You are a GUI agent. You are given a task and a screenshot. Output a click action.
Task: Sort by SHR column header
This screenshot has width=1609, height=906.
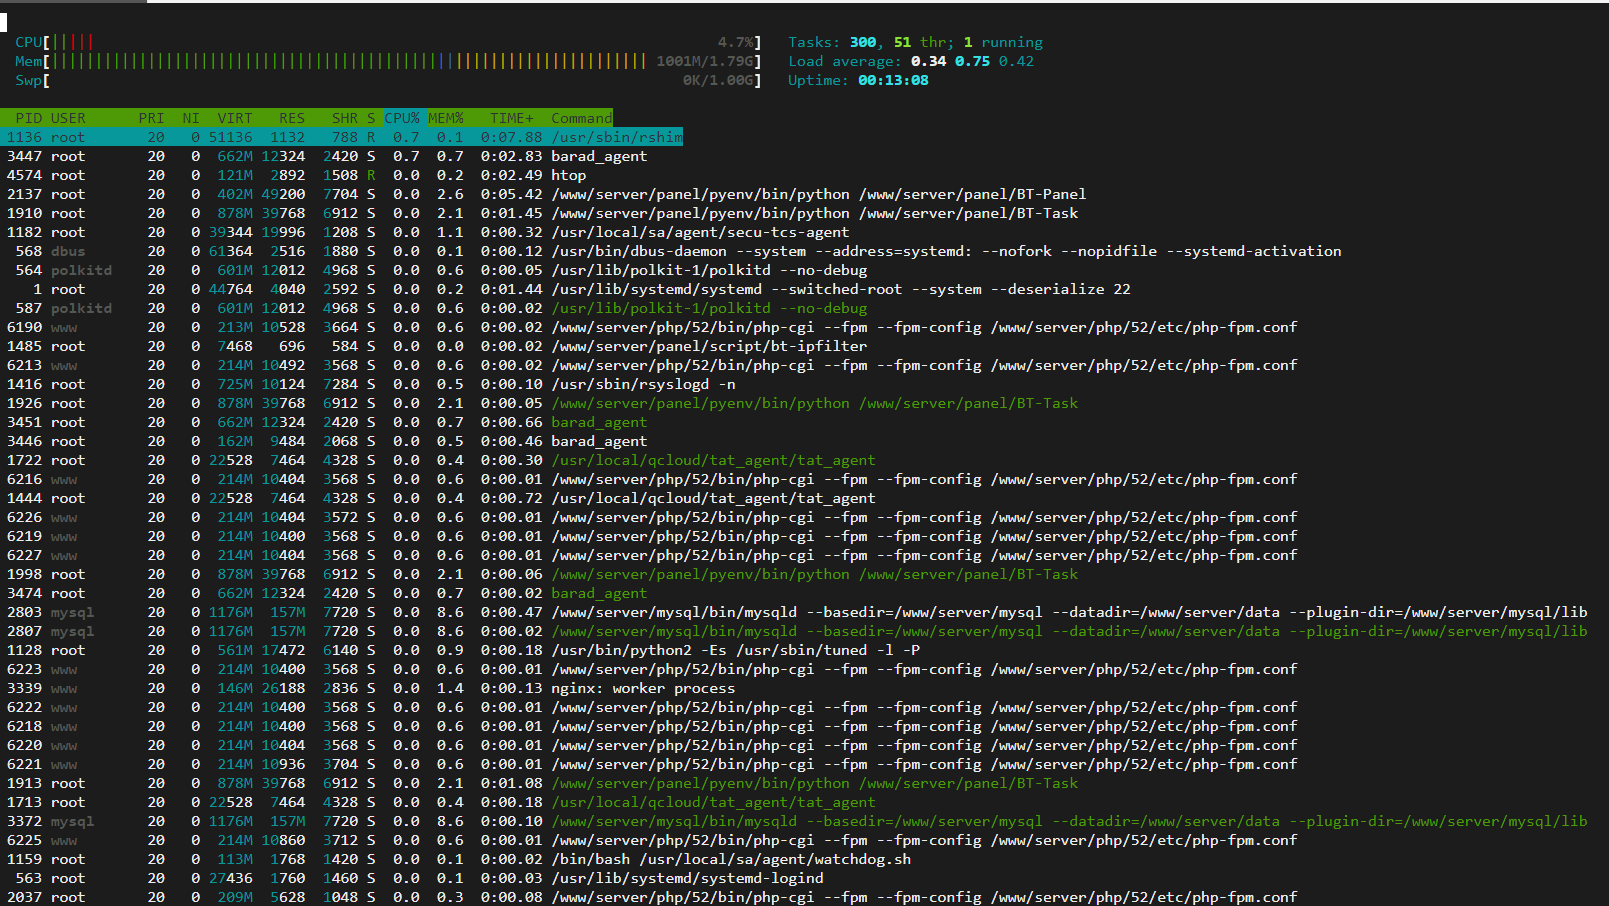(x=345, y=118)
